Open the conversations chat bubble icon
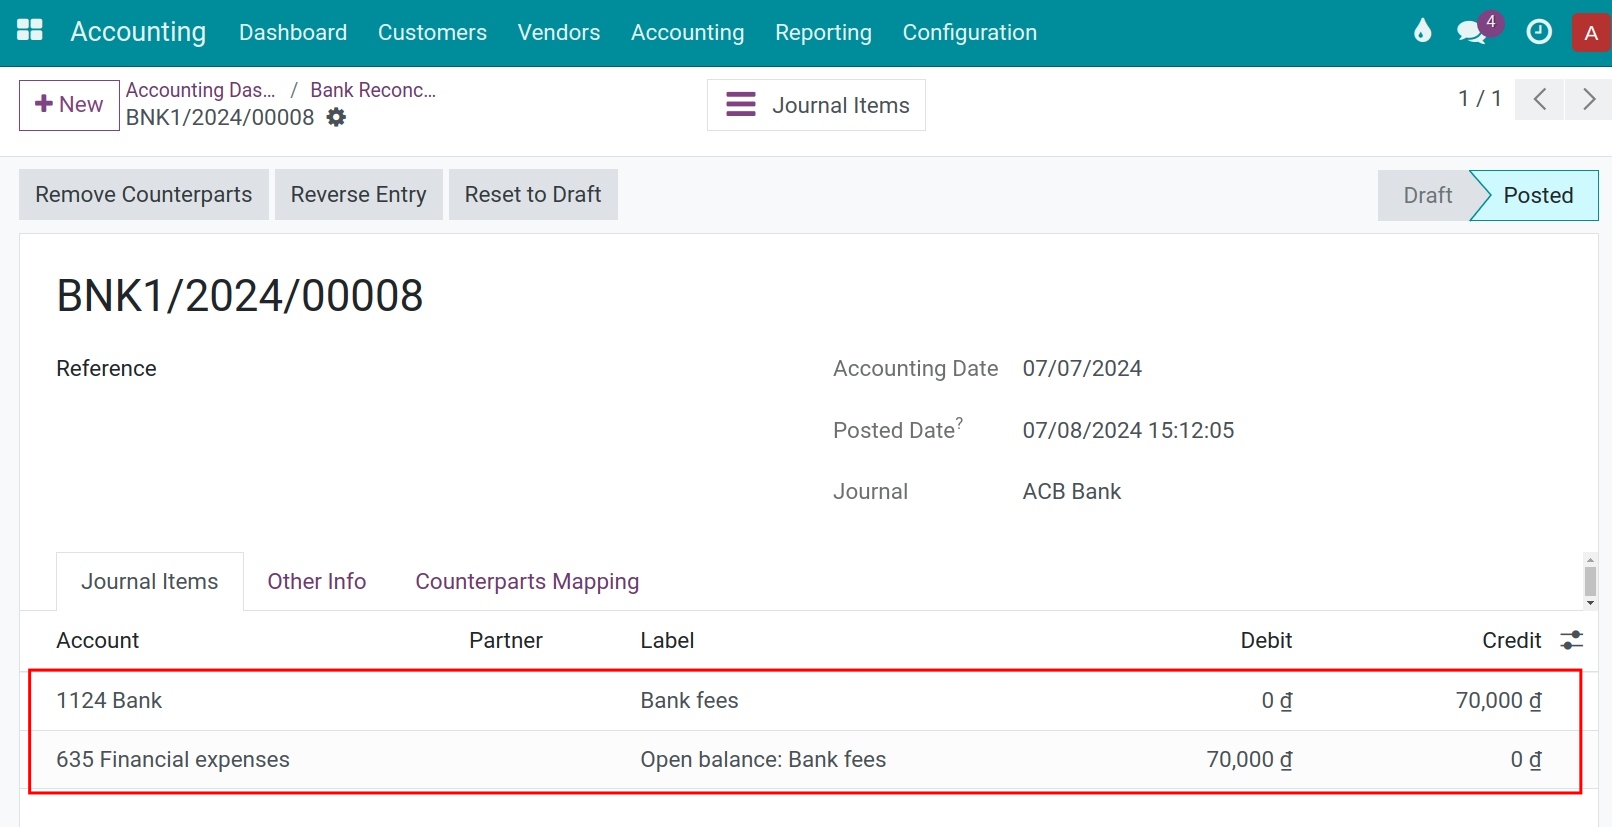Image resolution: width=1612 pixels, height=827 pixels. 1472,32
